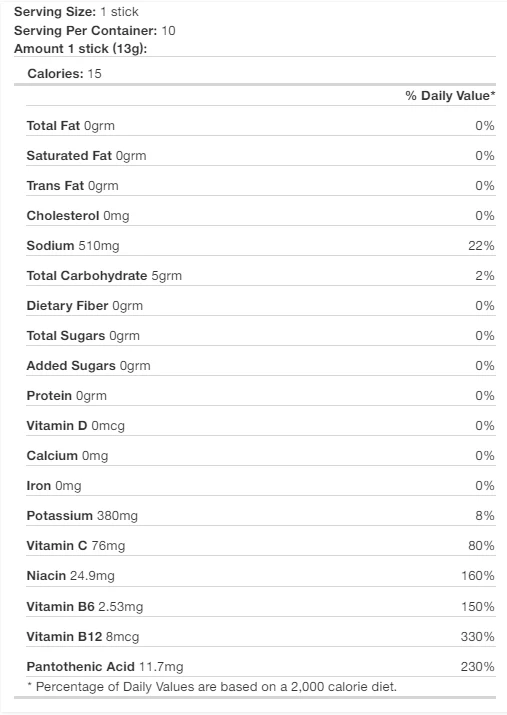Image resolution: width=507 pixels, height=715 pixels.
Task: Click the Potassium 380mg label
Action: pos(82,516)
